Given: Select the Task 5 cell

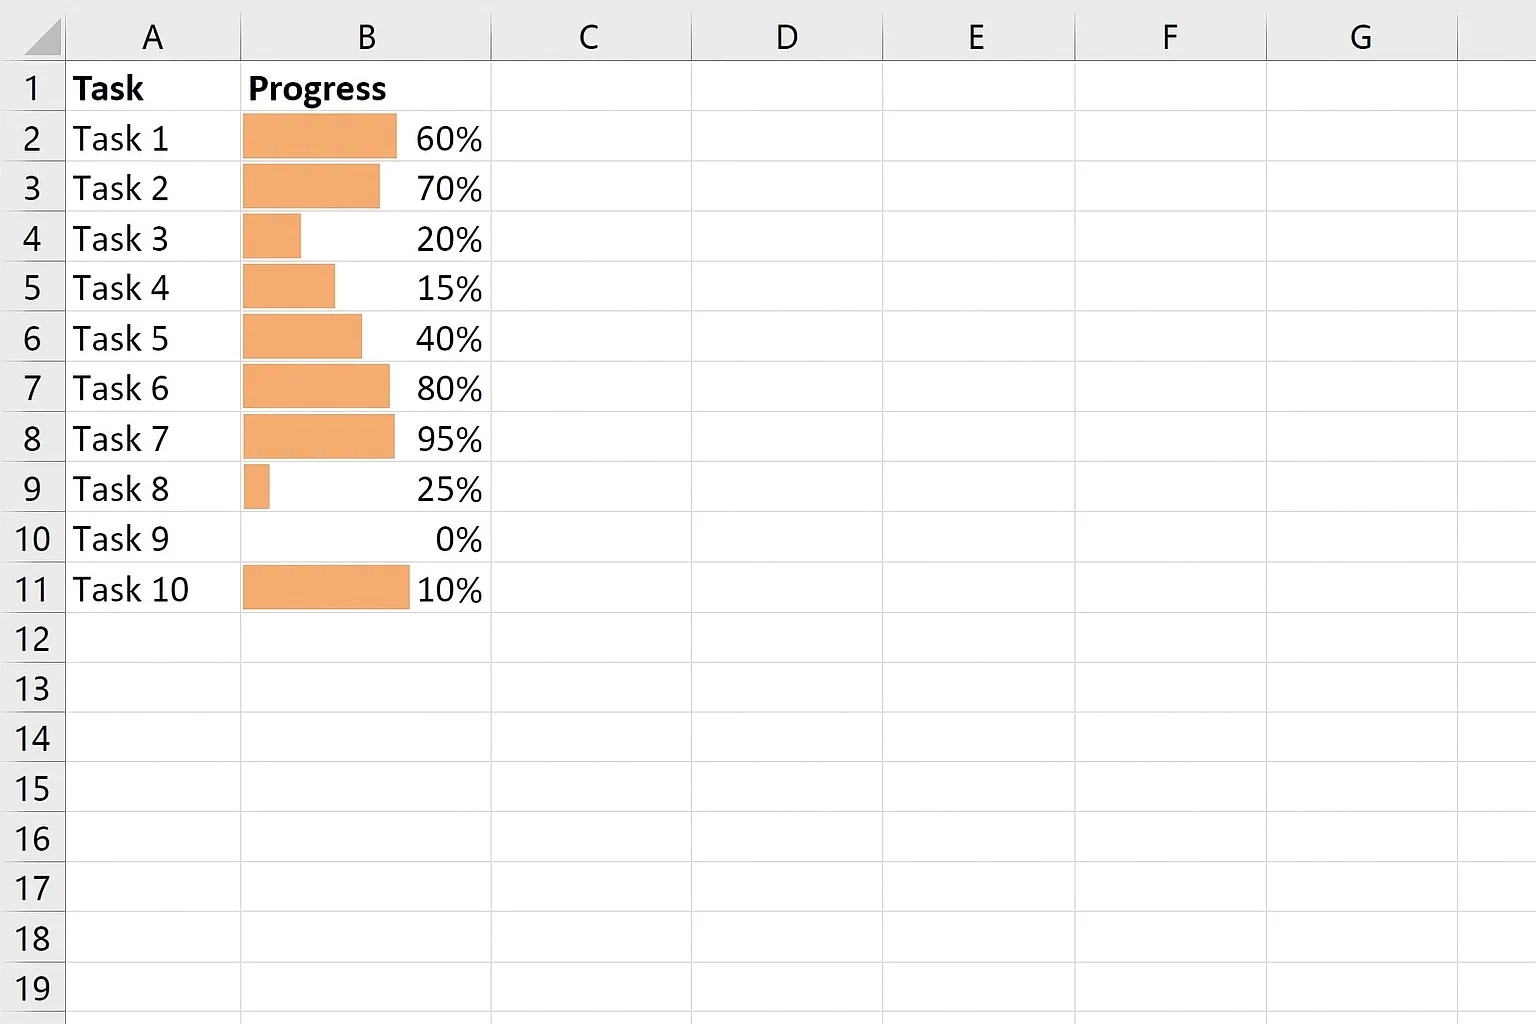Looking at the screenshot, I should click(152, 338).
